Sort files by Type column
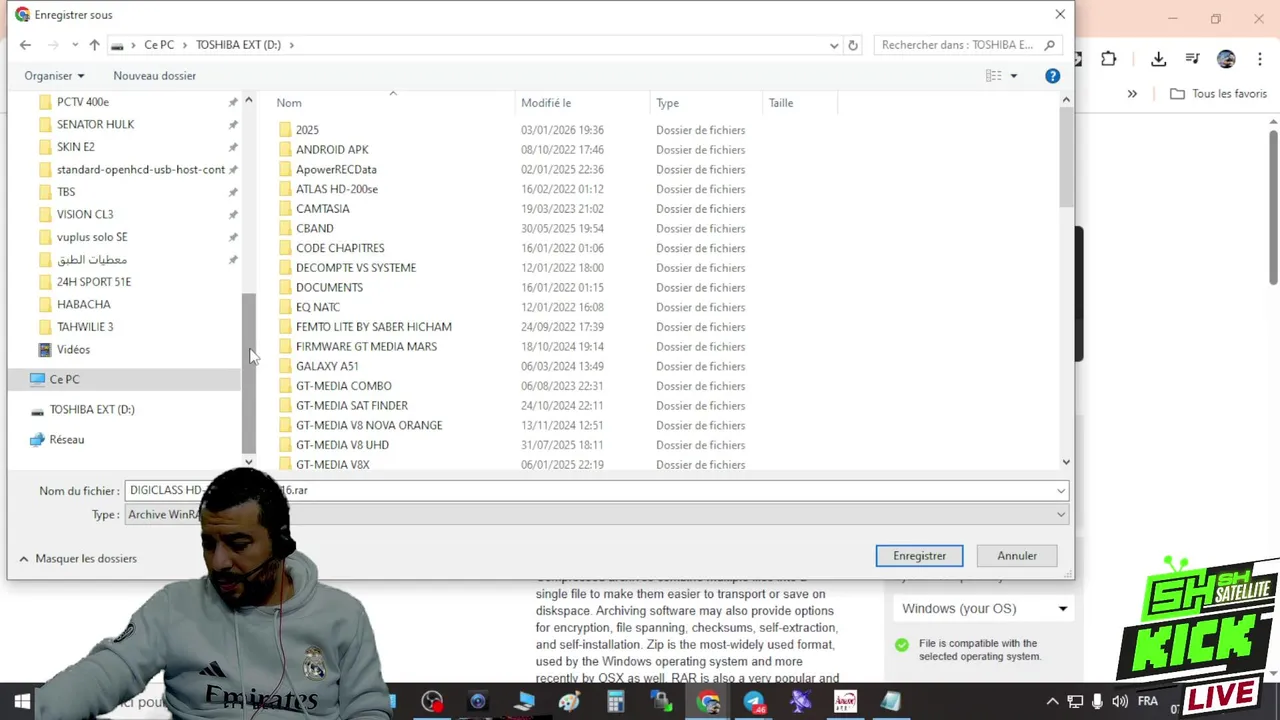This screenshot has height=720, width=1280. click(667, 103)
